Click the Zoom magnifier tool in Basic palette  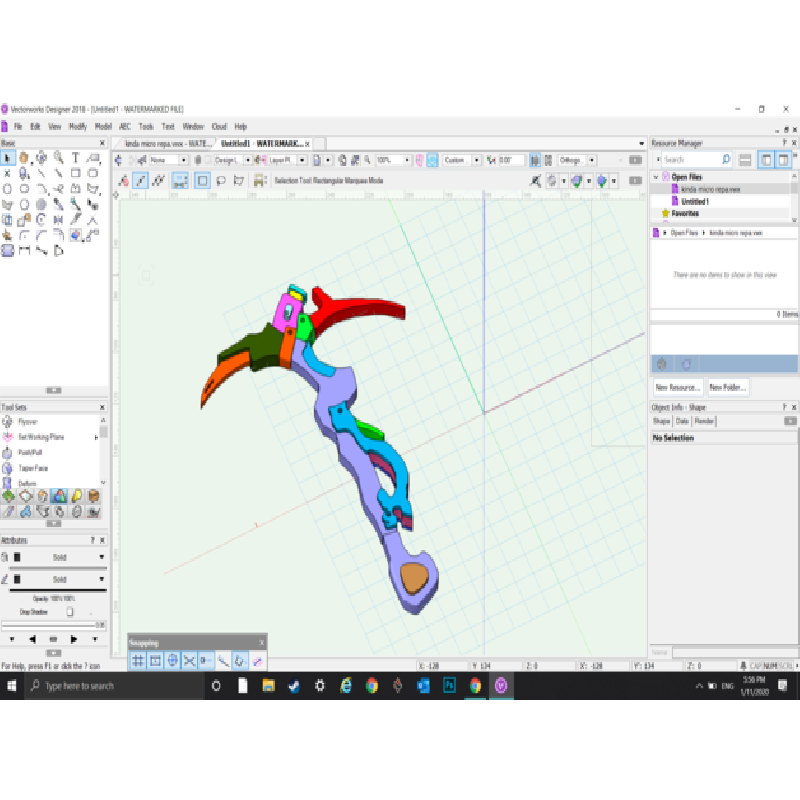(59, 157)
